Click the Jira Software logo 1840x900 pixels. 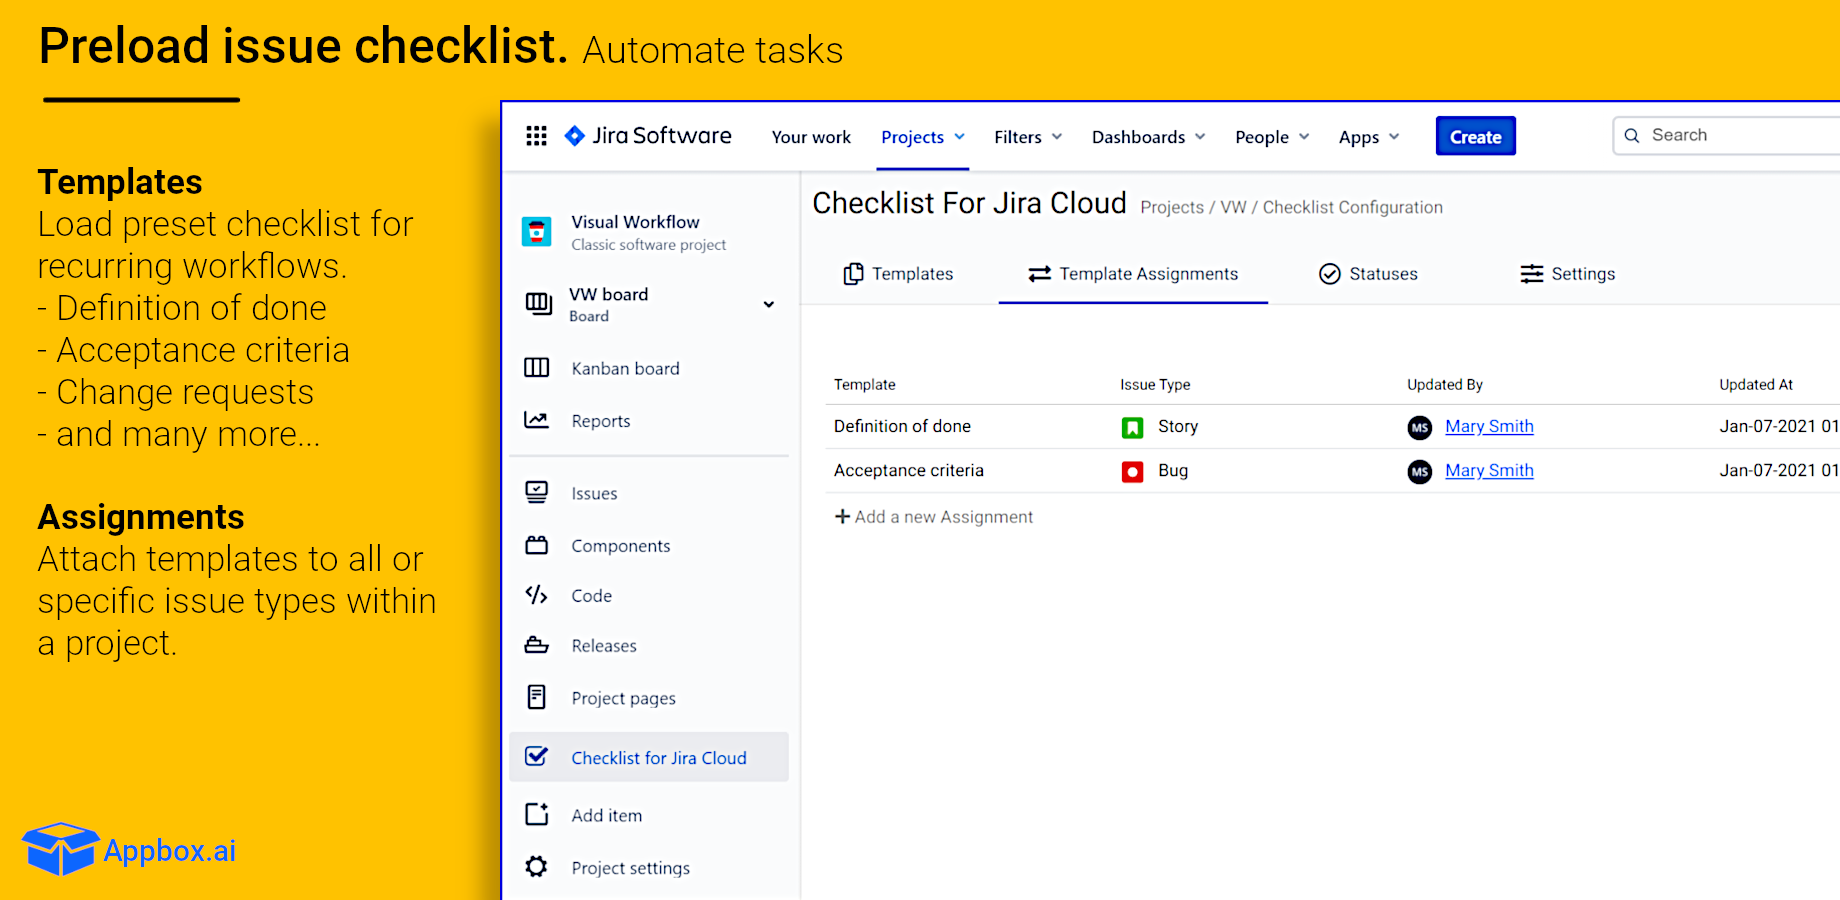[x=648, y=136]
